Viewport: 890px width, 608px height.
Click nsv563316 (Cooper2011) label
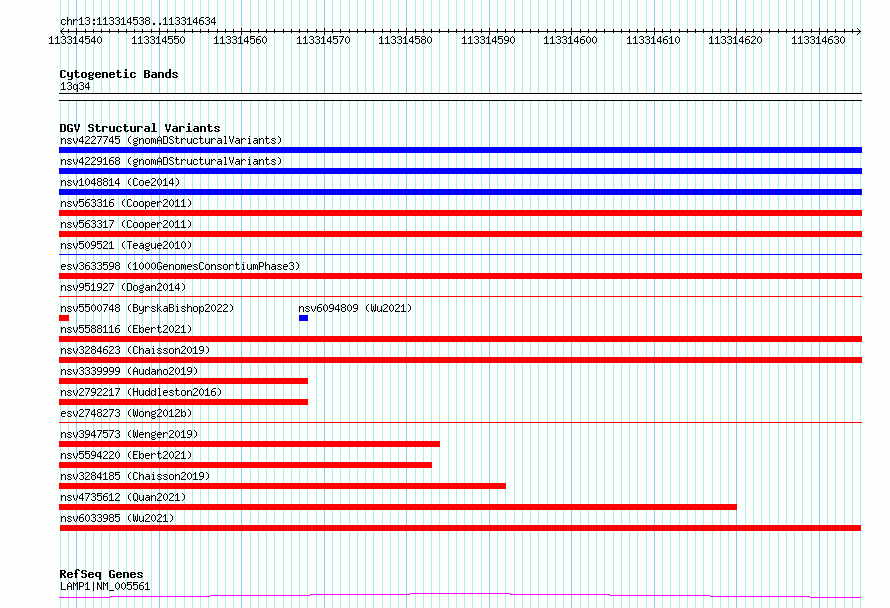(126, 203)
